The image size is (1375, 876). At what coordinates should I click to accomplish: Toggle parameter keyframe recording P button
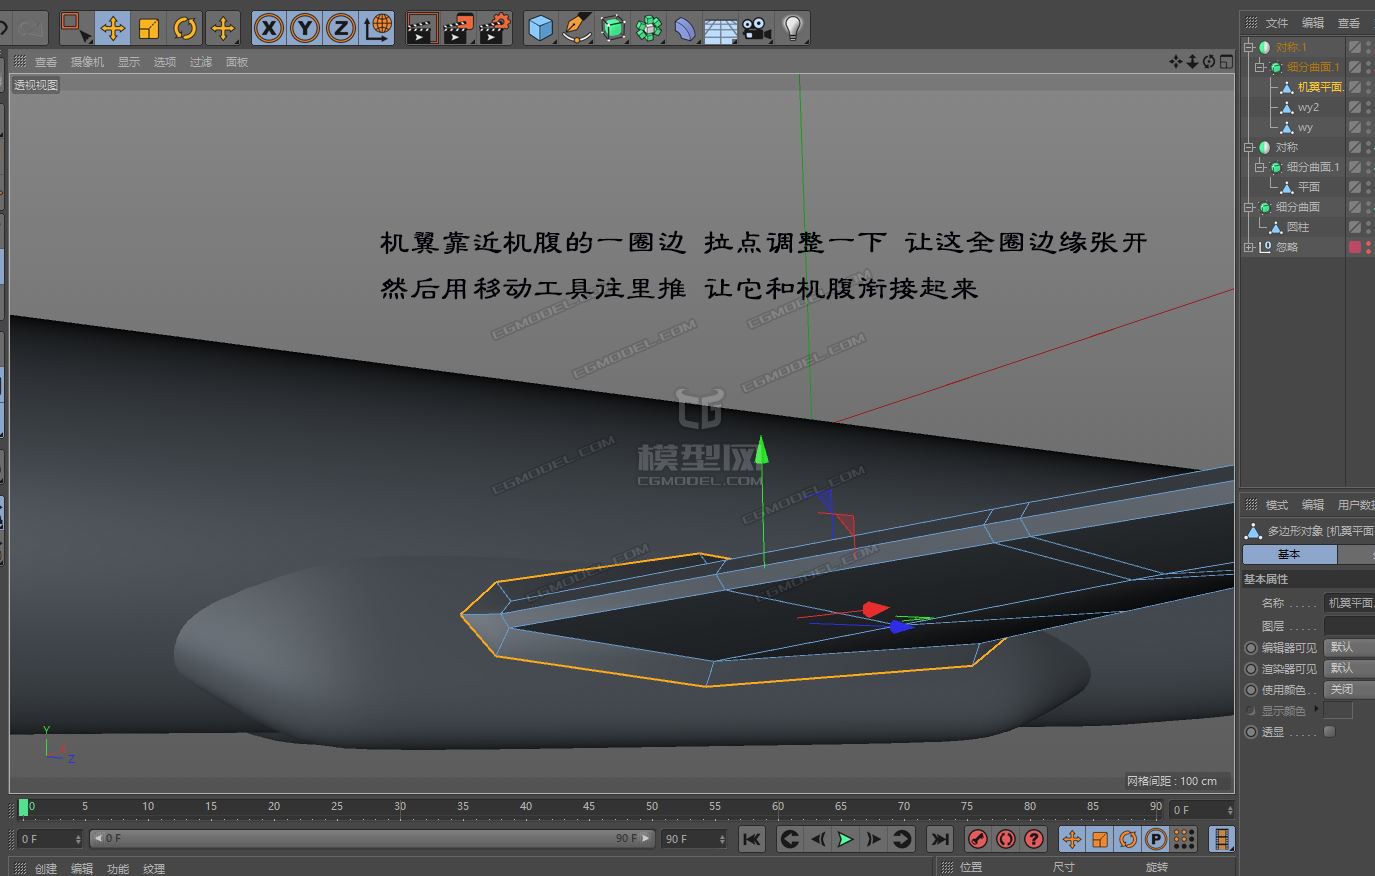1156,839
